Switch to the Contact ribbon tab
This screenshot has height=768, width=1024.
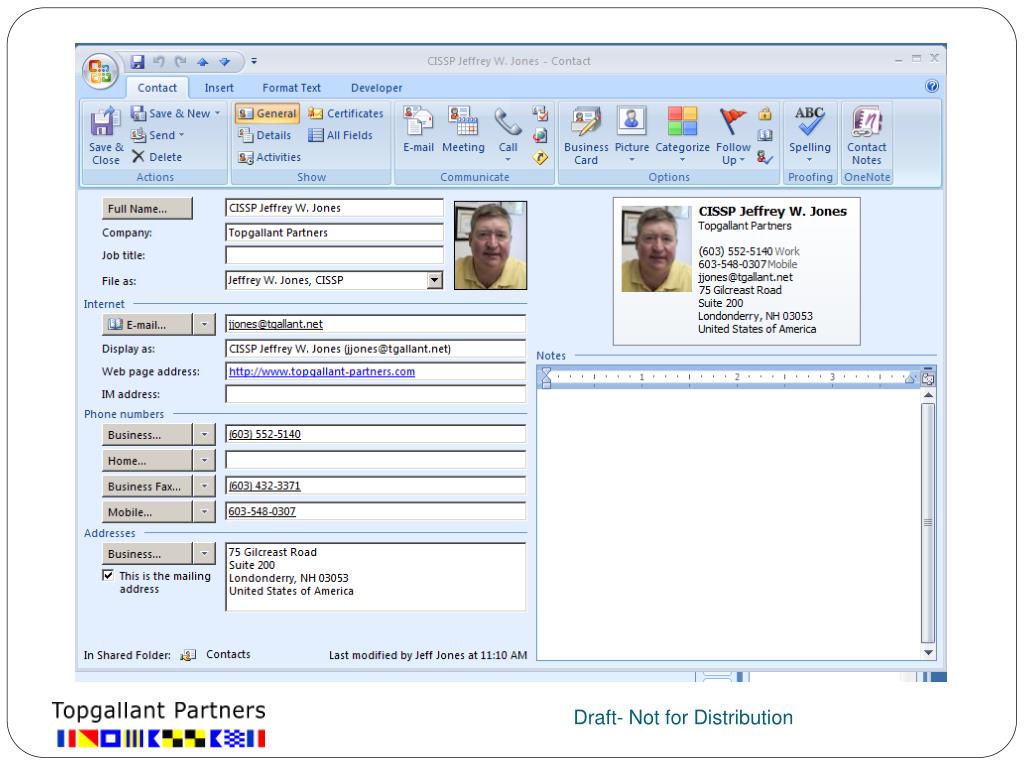pyautogui.click(x=157, y=88)
